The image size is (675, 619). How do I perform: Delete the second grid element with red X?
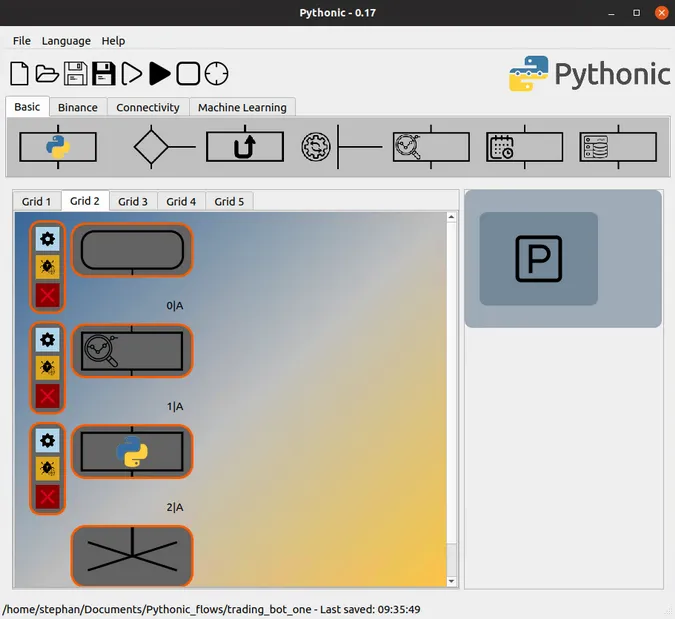(x=47, y=396)
